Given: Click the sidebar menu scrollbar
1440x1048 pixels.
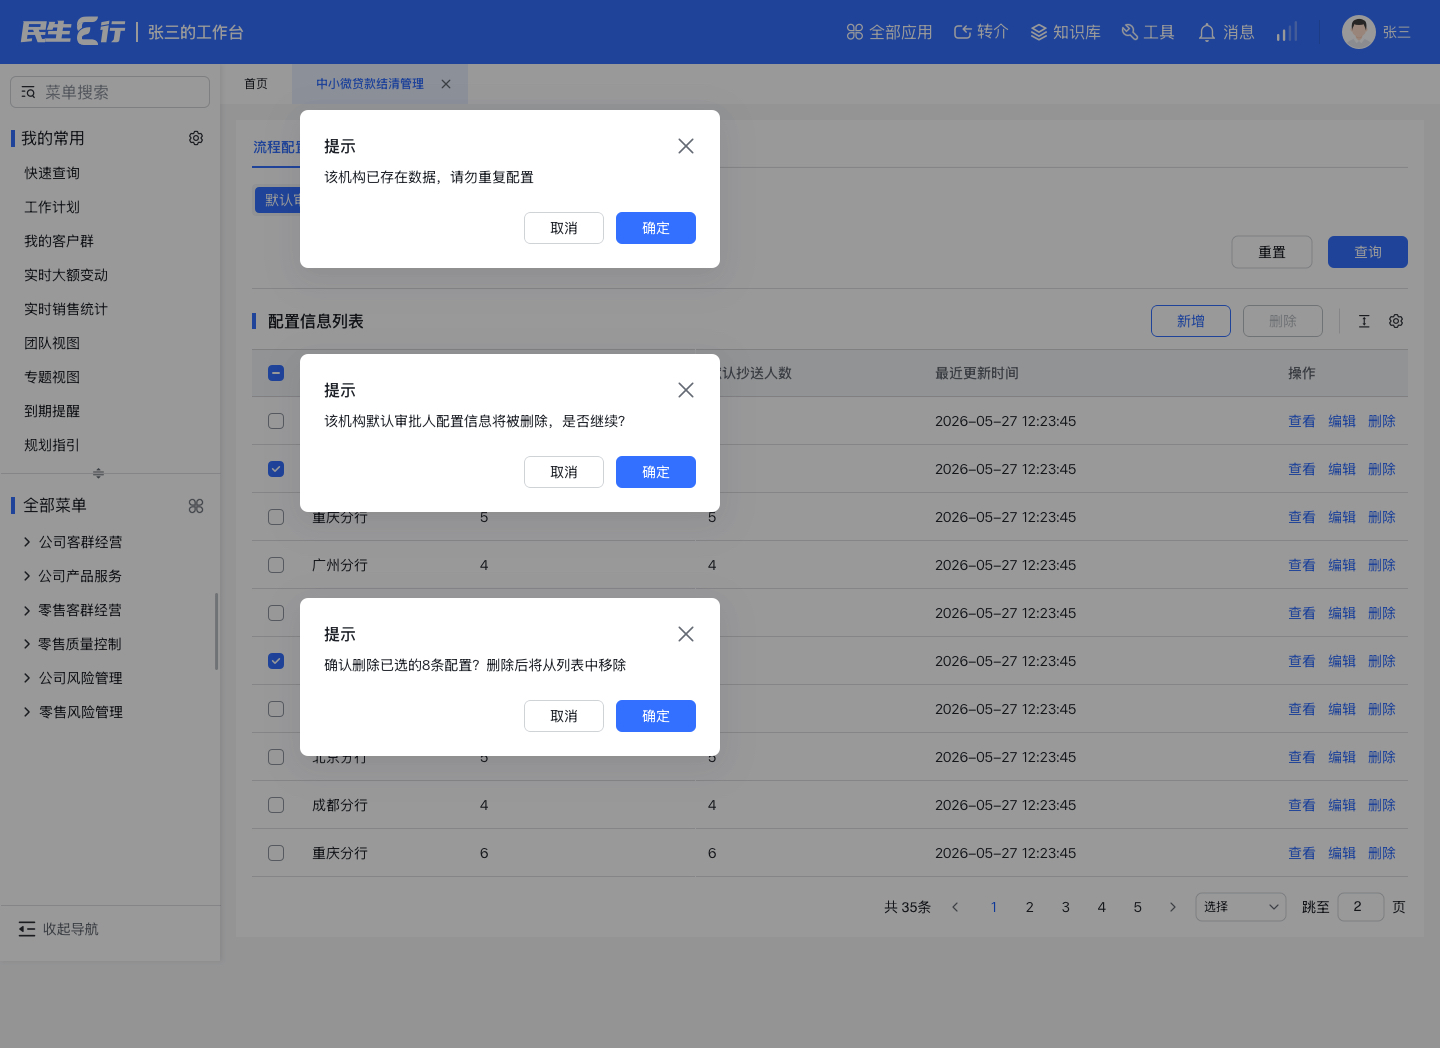Looking at the screenshot, I should click(216, 632).
